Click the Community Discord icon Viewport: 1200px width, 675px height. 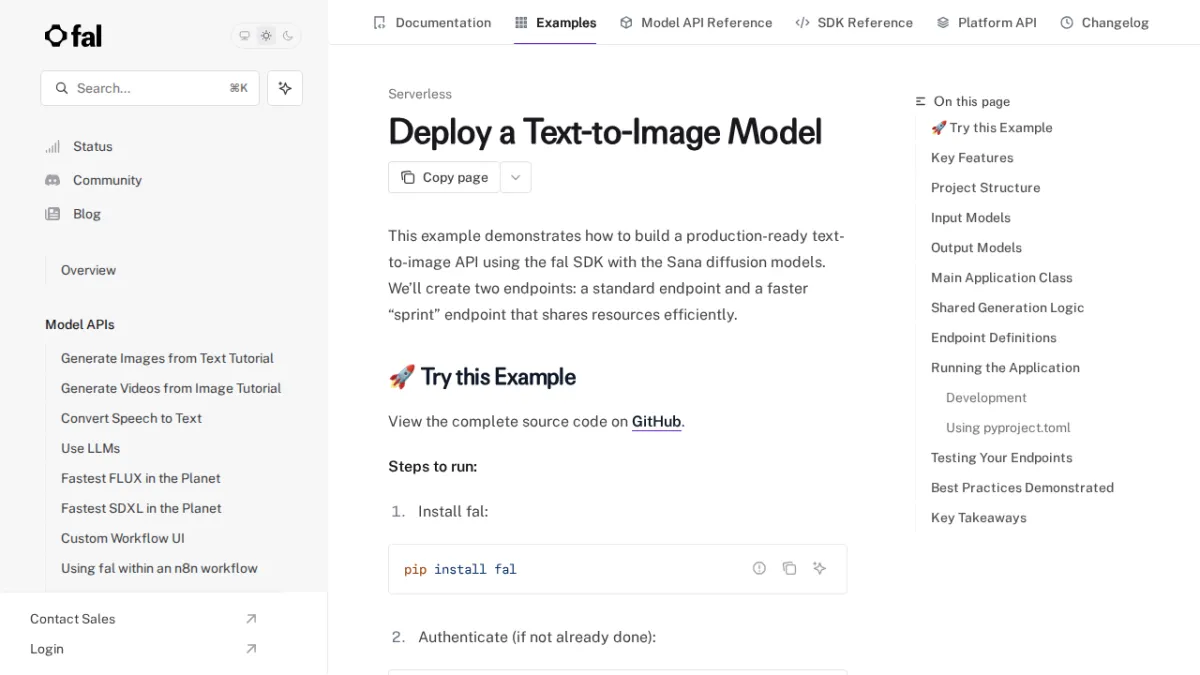pyautogui.click(x=53, y=180)
